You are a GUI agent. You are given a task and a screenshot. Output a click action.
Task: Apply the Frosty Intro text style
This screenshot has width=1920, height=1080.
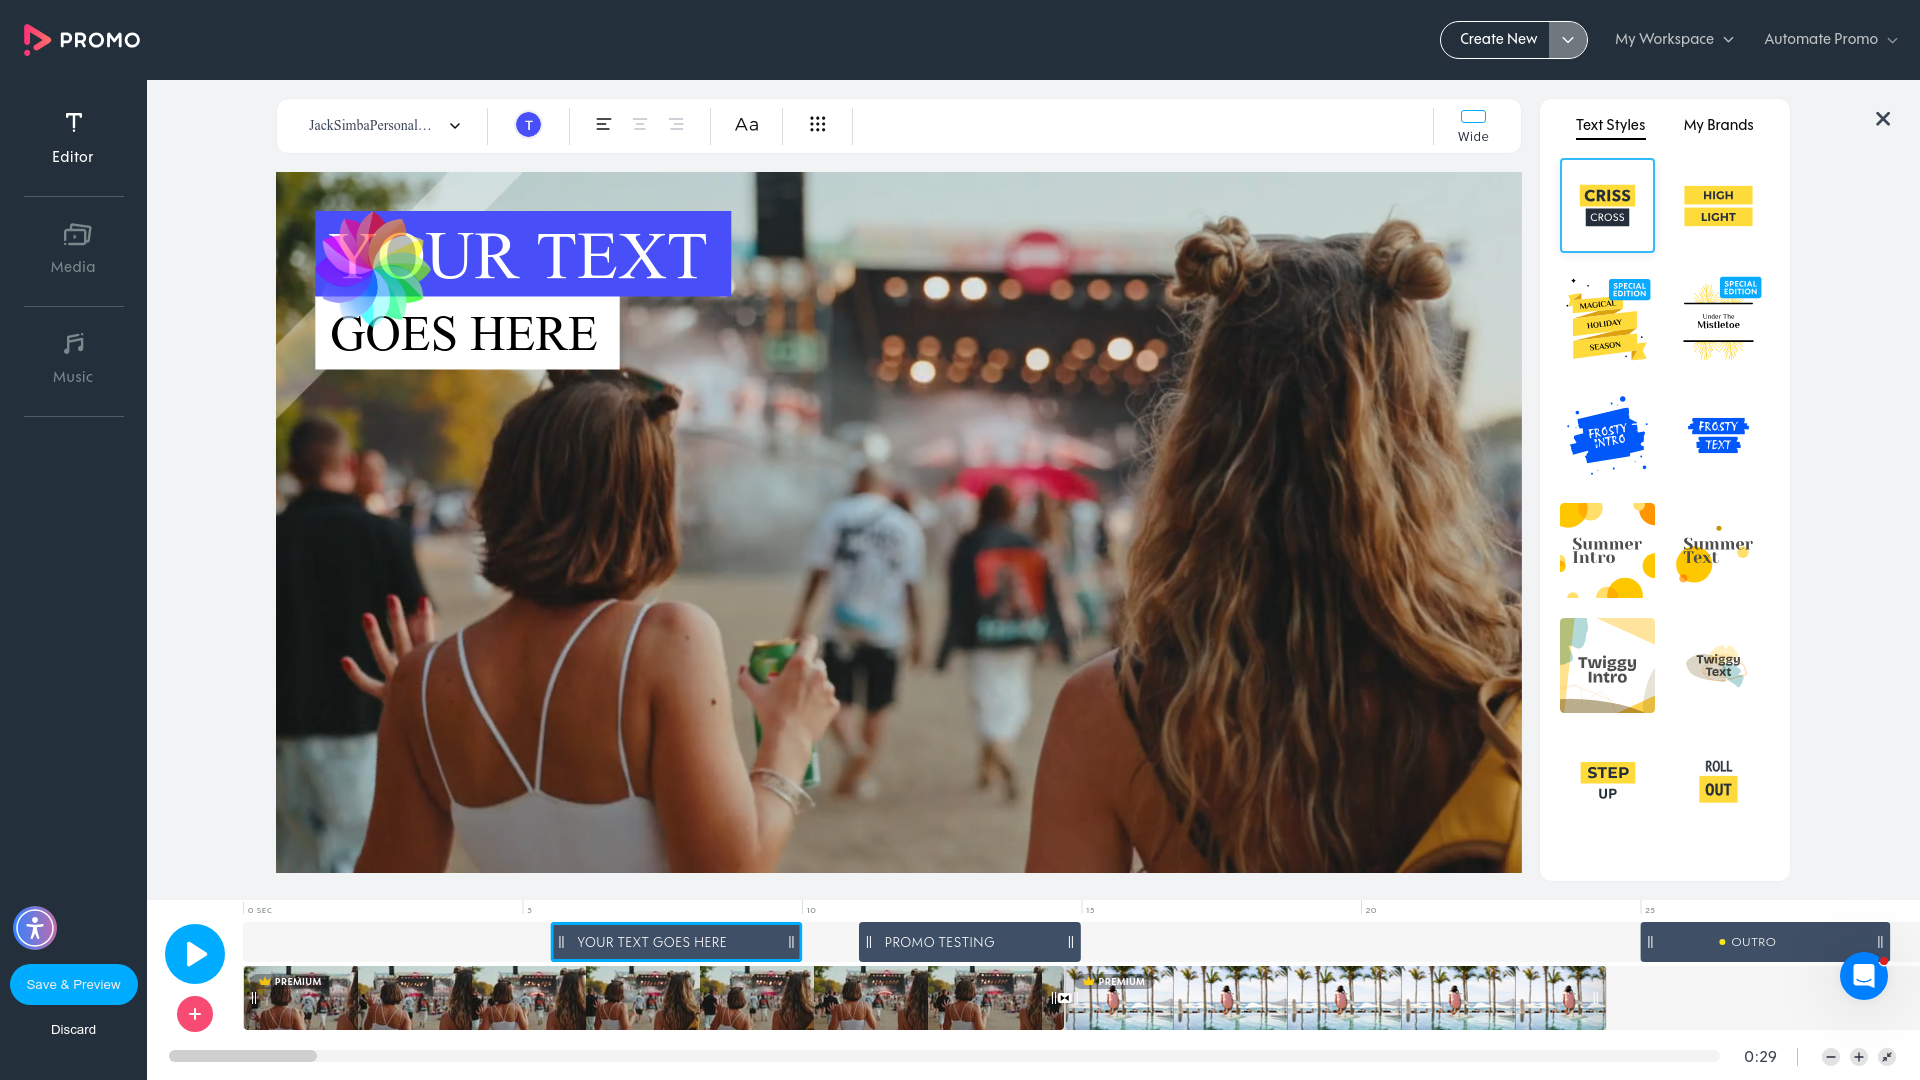point(1607,435)
